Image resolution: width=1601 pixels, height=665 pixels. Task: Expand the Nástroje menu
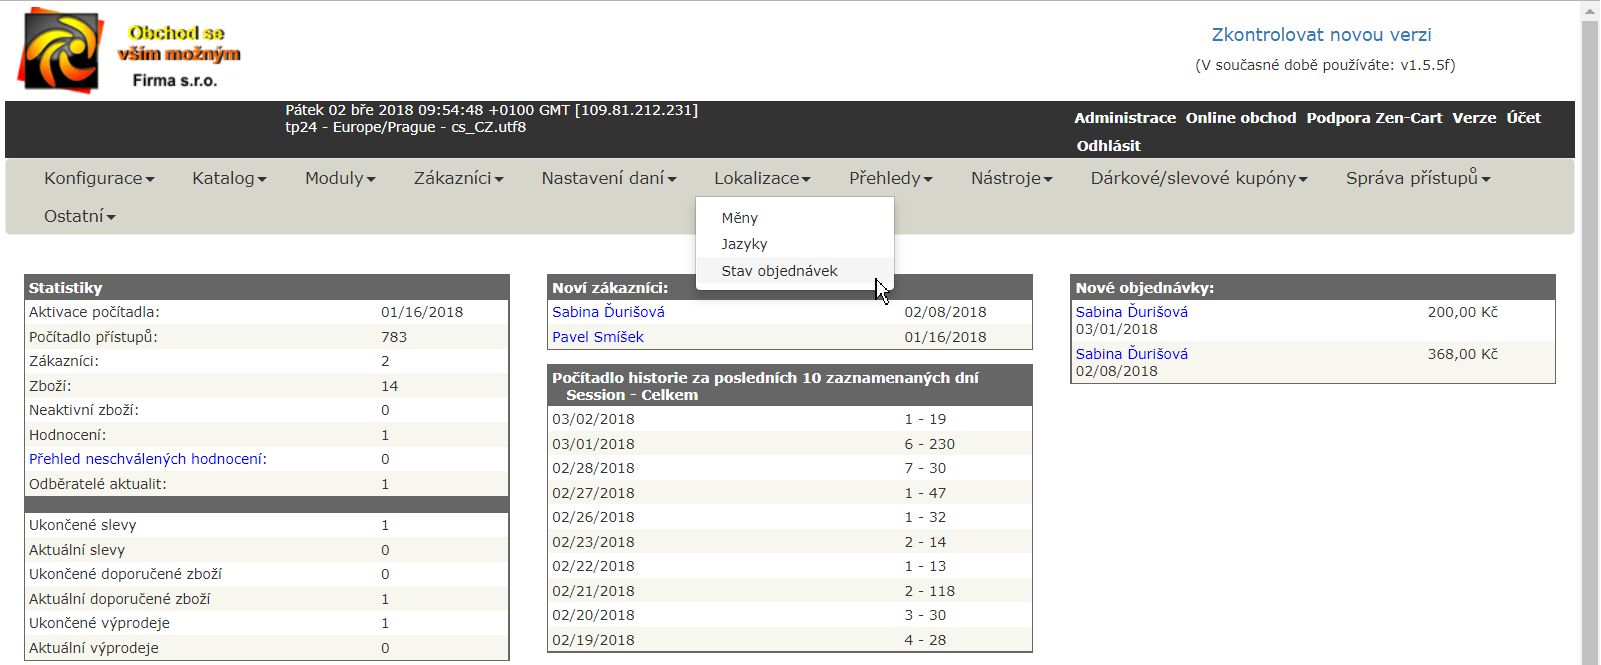click(x=1011, y=178)
